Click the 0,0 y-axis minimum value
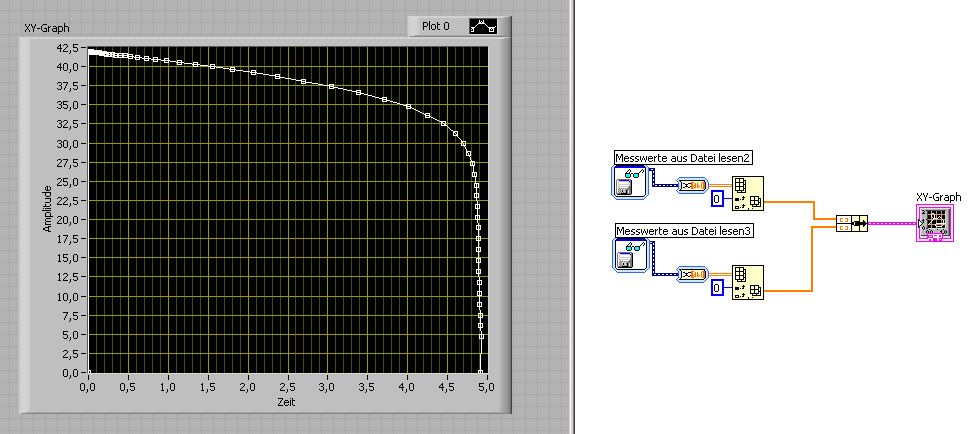 70,373
